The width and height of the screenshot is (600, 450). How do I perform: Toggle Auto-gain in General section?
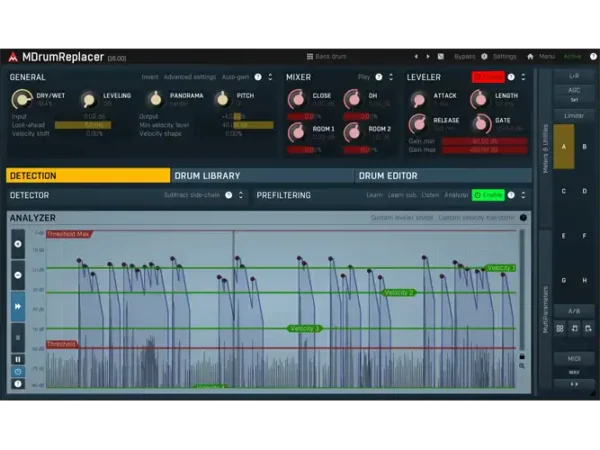(x=235, y=77)
